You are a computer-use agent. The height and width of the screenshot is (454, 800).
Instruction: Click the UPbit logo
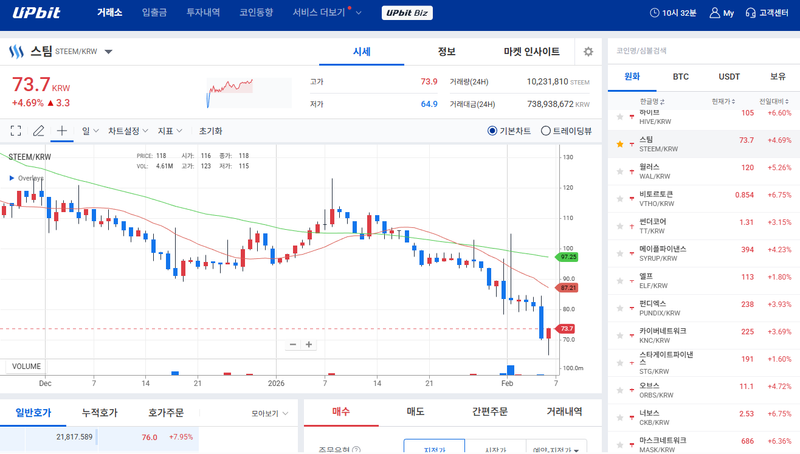(38, 13)
